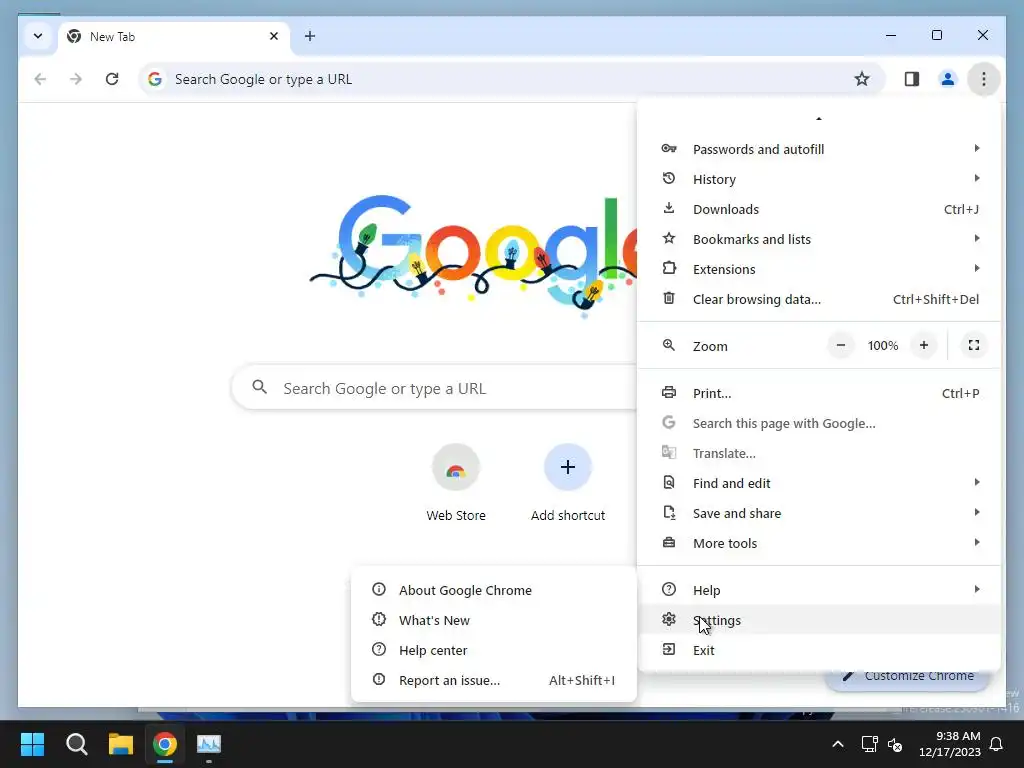Open the tab search dropdown arrow
The width and height of the screenshot is (1024, 768).
38,36
